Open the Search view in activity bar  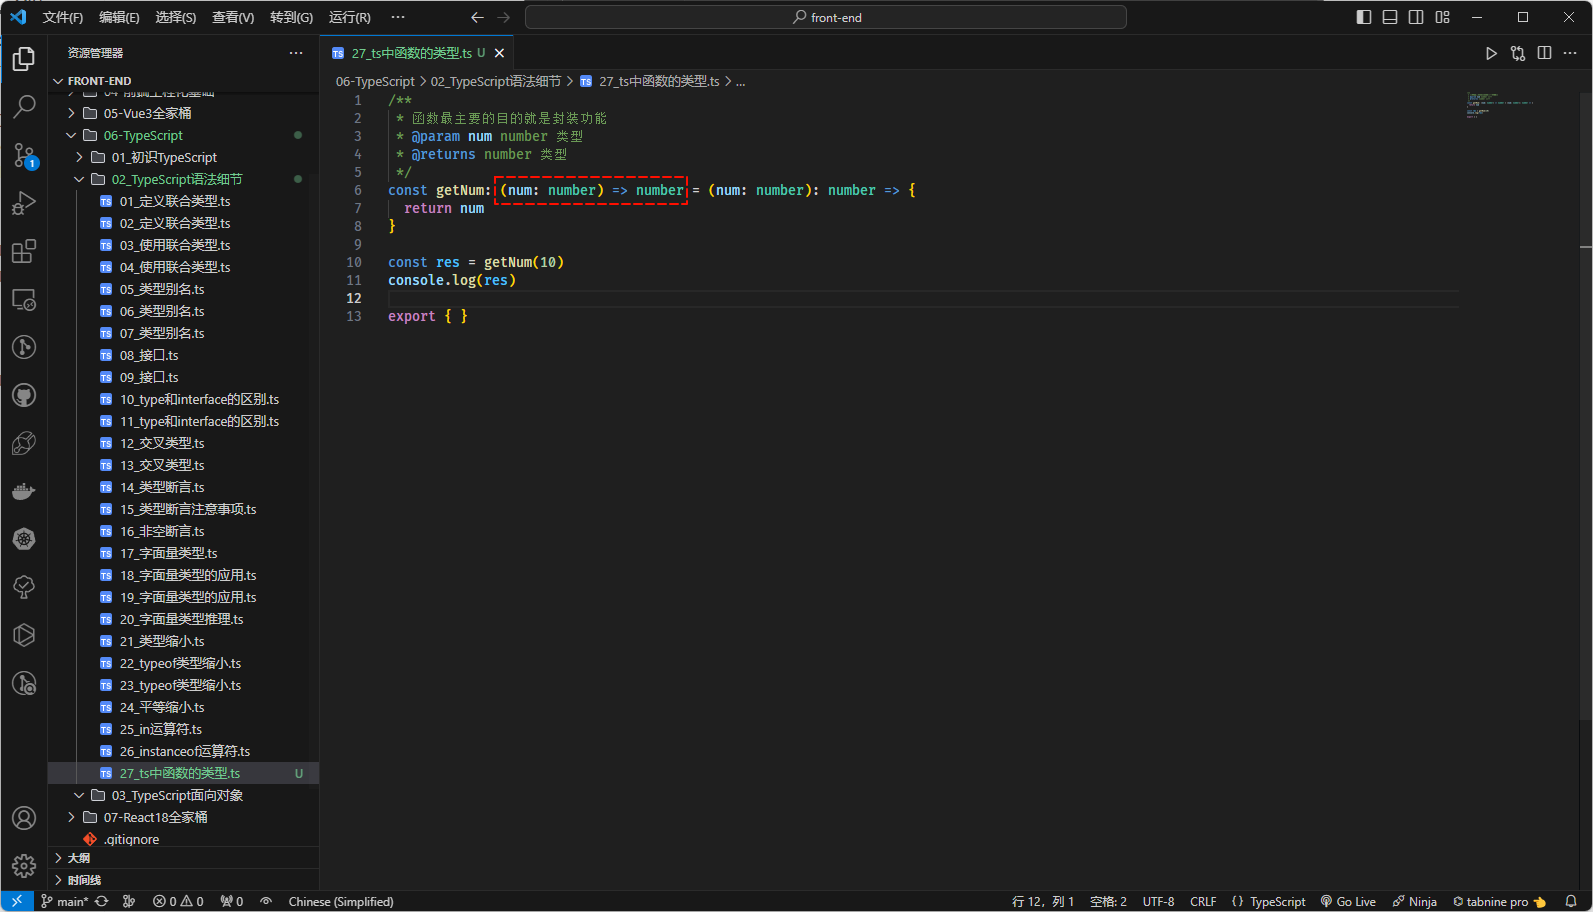coord(24,106)
